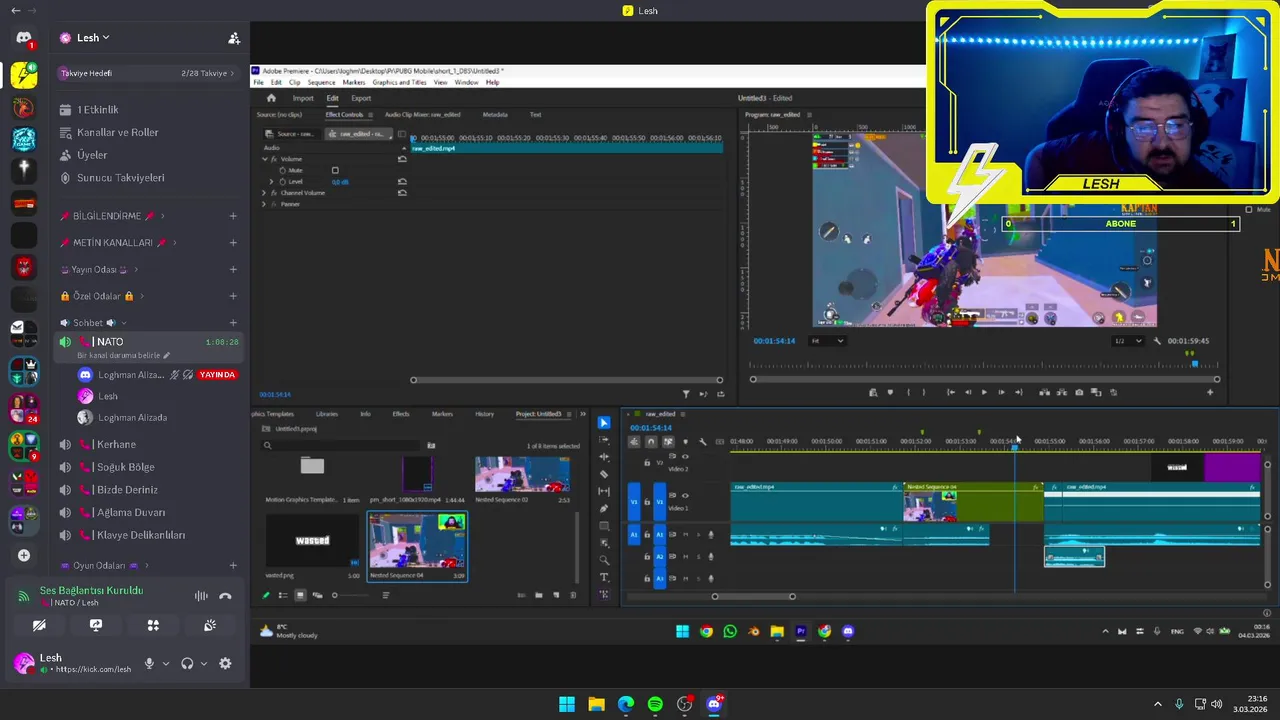Toggle insert sequences as nests button

click(x=634, y=441)
